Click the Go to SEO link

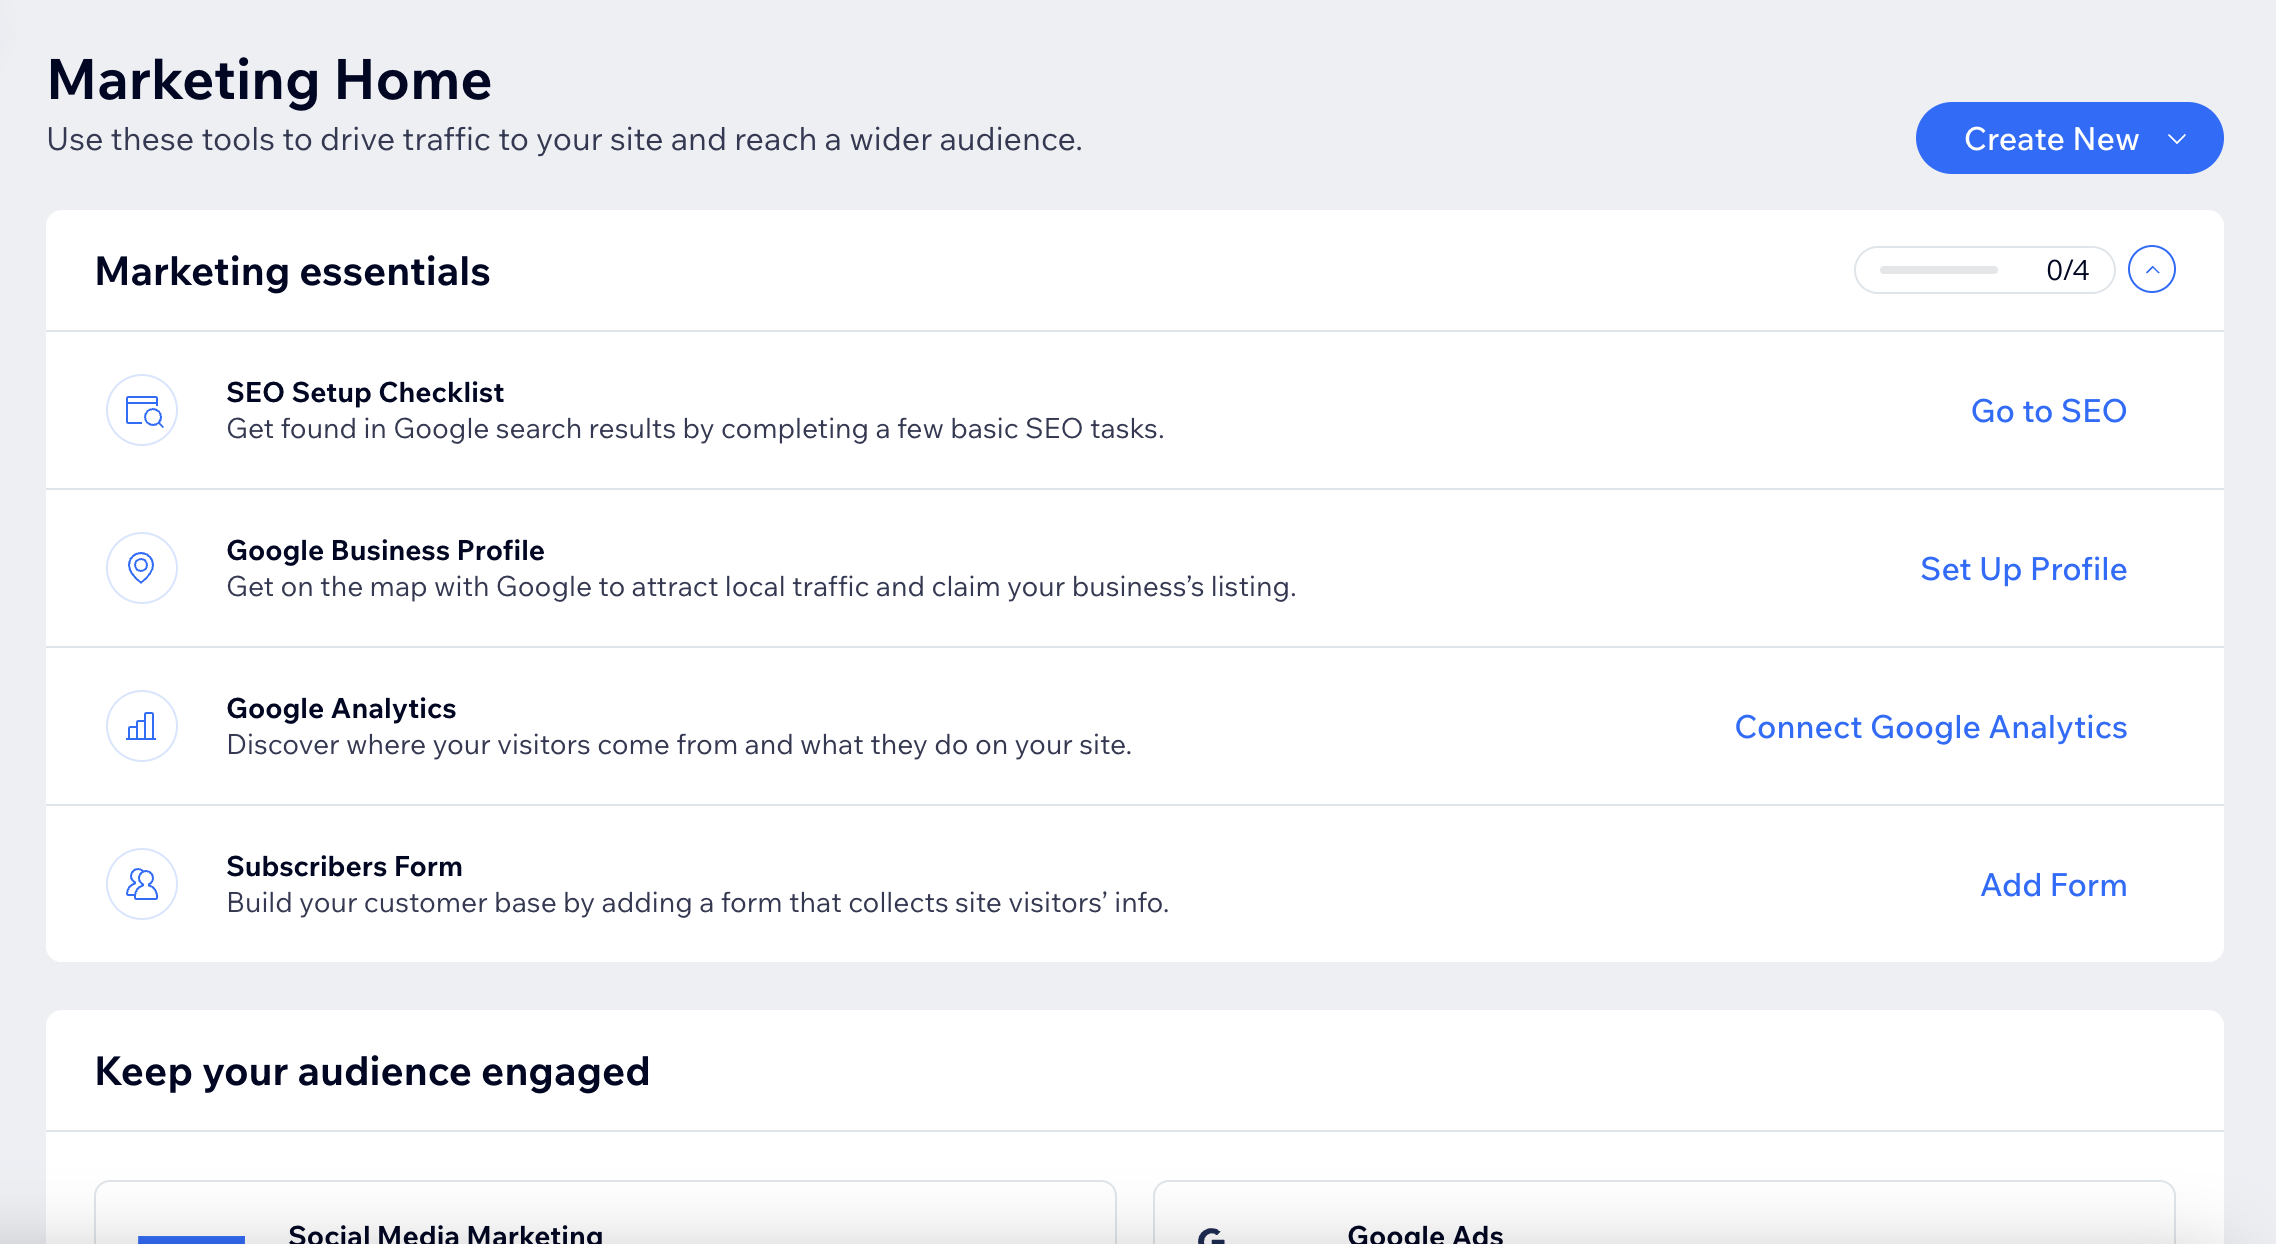pyautogui.click(x=2048, y=411)
